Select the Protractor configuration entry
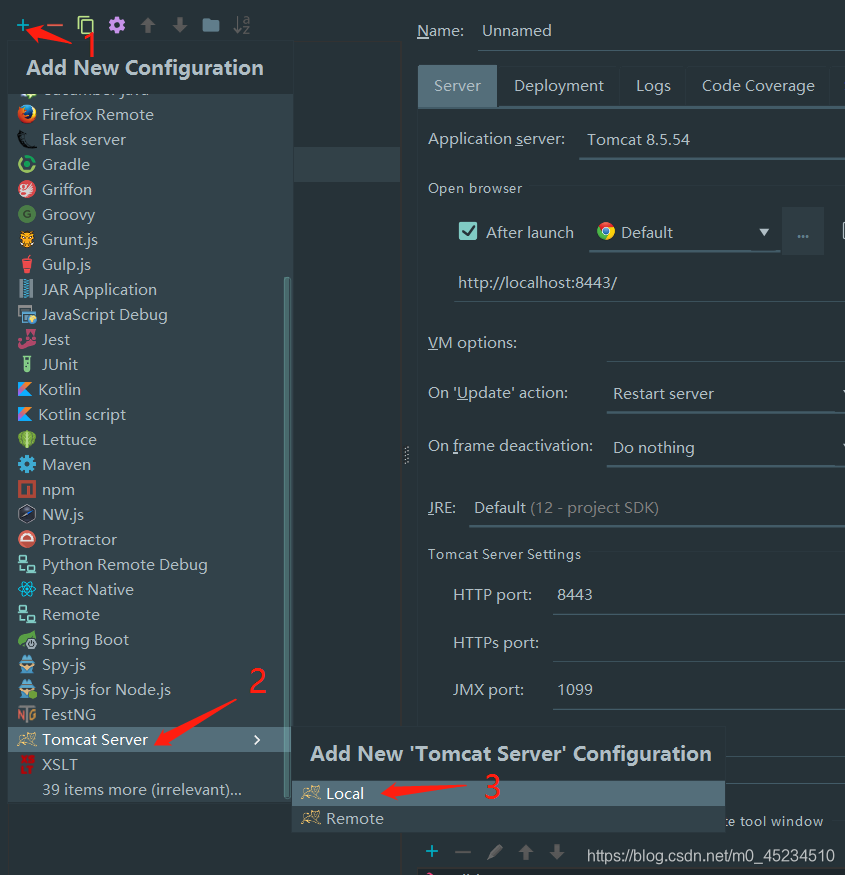845x875 pixels. (x=147, y=540)
